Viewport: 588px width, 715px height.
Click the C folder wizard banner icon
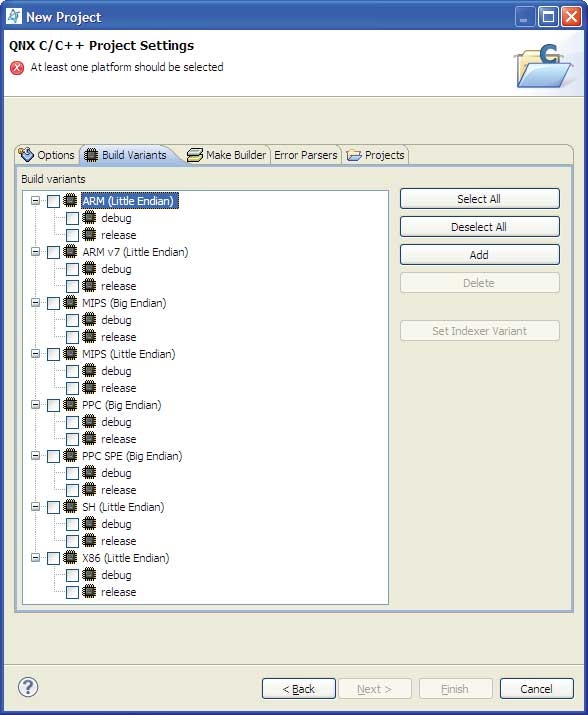(543, 65)
